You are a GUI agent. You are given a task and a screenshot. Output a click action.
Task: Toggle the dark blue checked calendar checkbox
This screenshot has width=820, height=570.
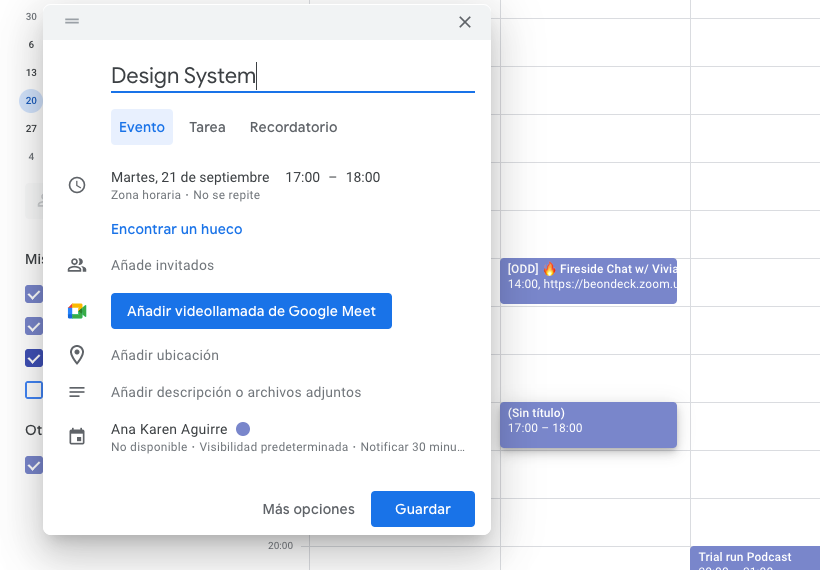pos(34,359)
